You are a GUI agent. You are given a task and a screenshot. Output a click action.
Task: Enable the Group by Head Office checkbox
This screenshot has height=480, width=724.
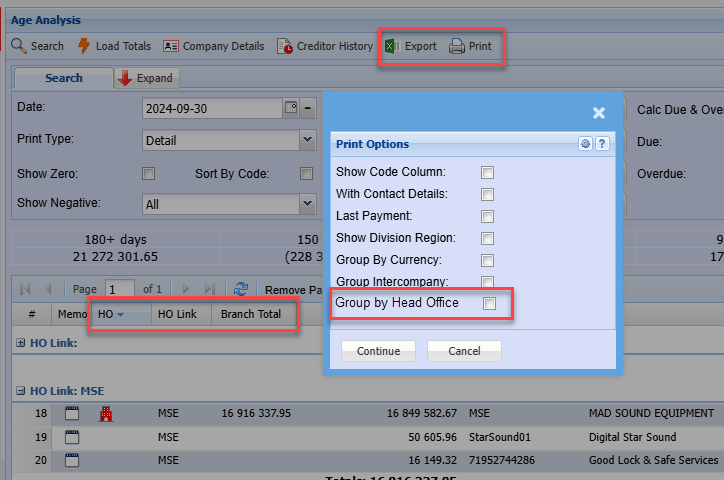(x=490, y=303)
